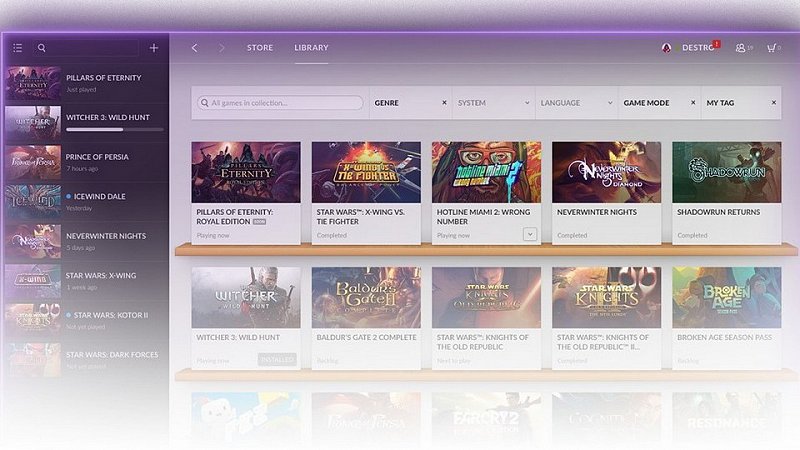Select Pillars of Eternity in the sidebar

coord(86,83)
